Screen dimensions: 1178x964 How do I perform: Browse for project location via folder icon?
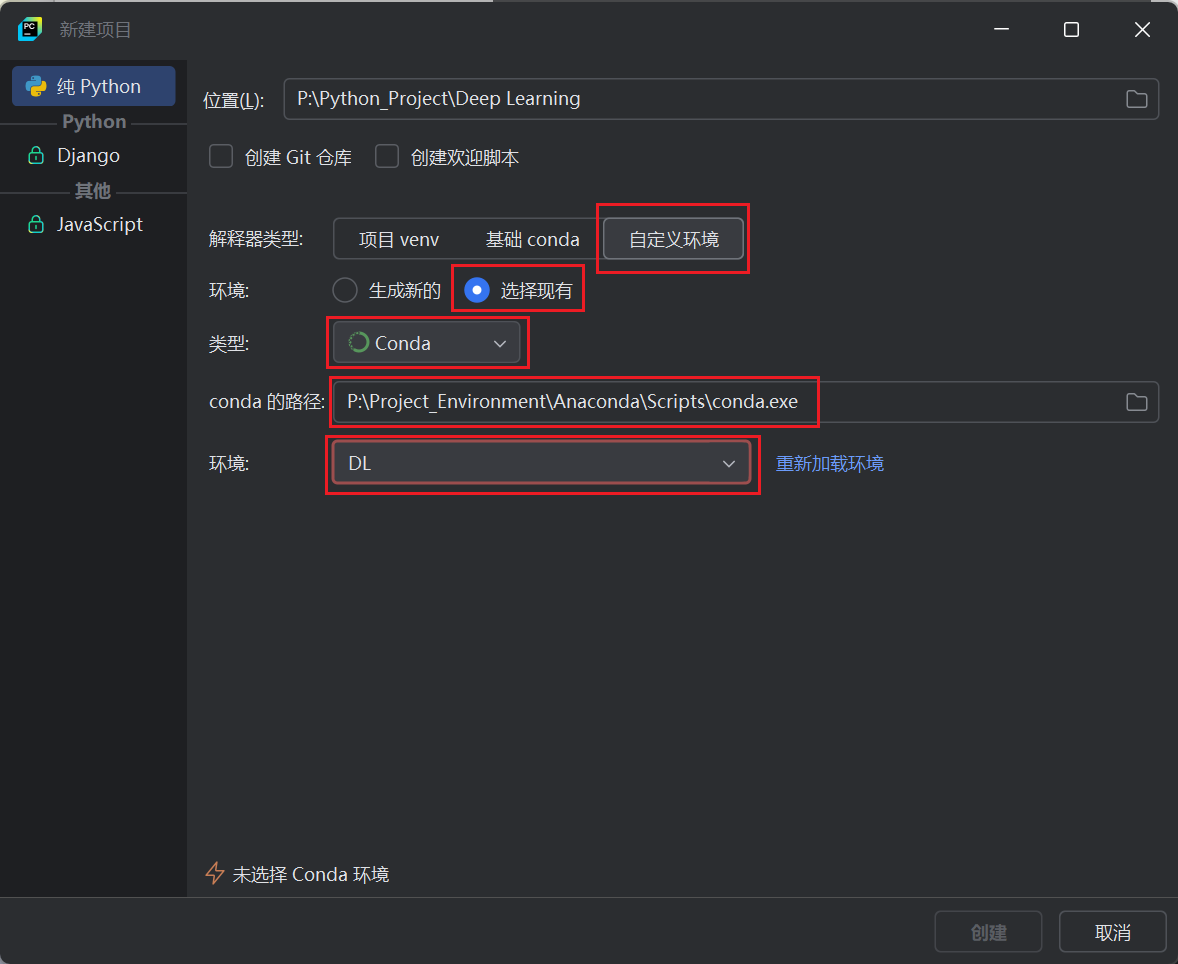tap(1137, 99)
